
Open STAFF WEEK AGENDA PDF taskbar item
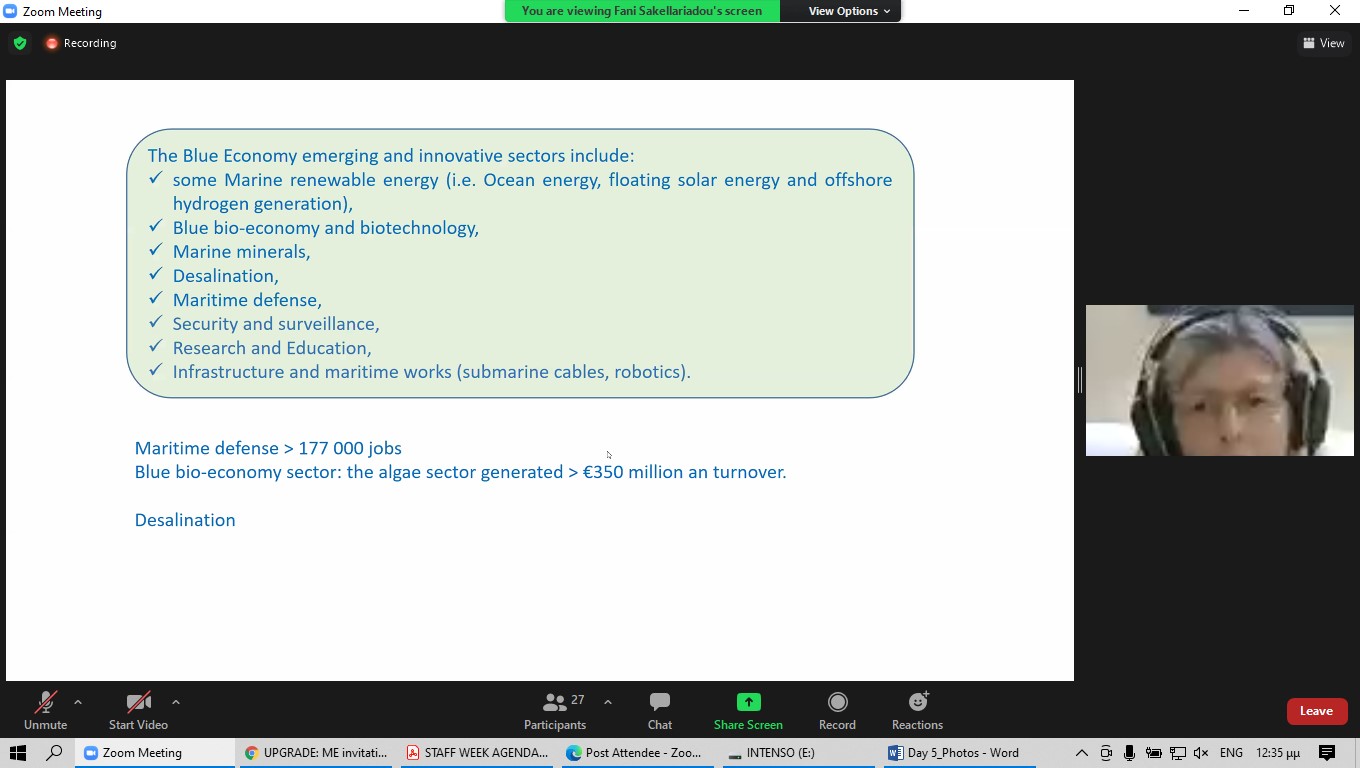(478, 753)
